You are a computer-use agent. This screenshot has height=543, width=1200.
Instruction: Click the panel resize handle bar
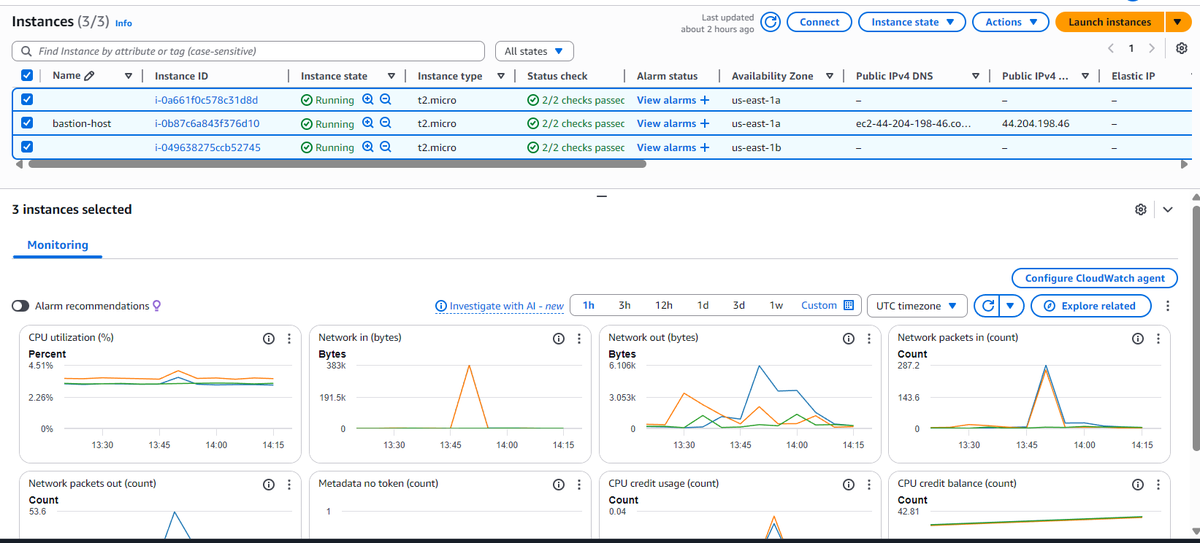click(x=600, y=195)
